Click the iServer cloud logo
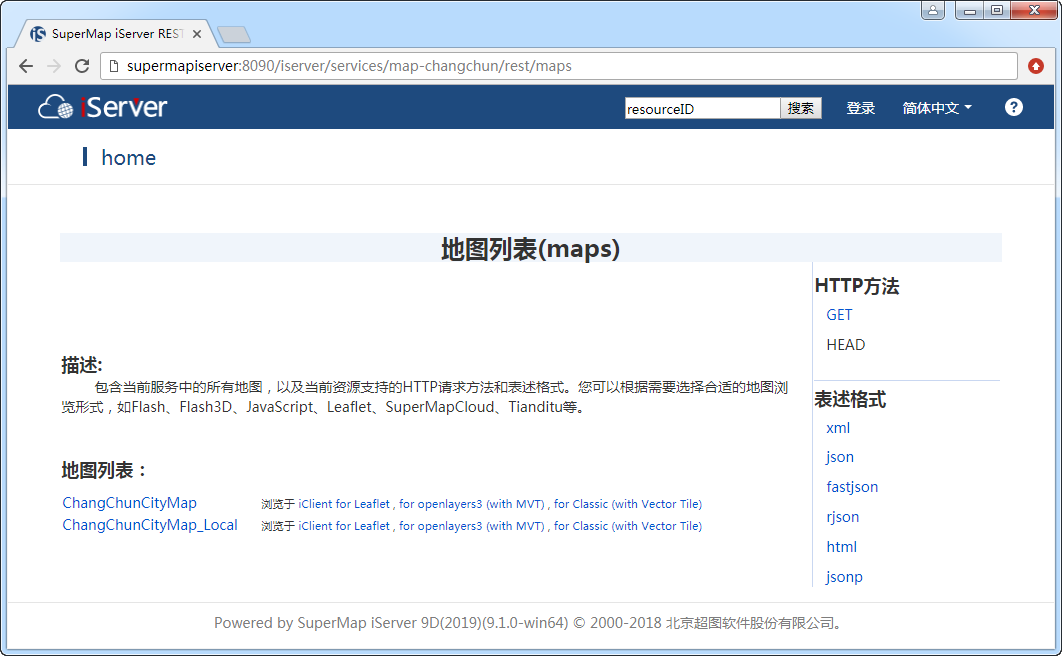1062x656 pixels. point(102,107)
